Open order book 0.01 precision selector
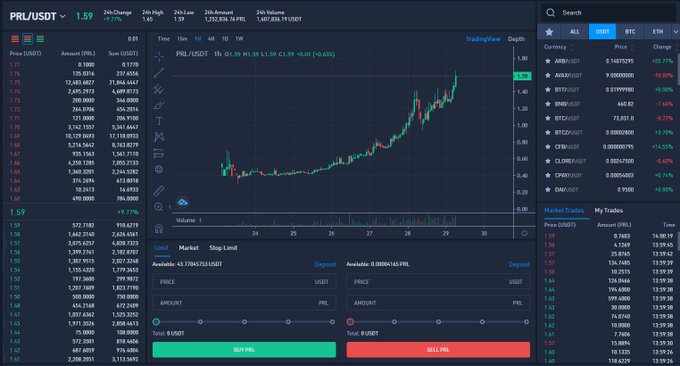This screenshot has height=366, width=680. pos(133,39)
